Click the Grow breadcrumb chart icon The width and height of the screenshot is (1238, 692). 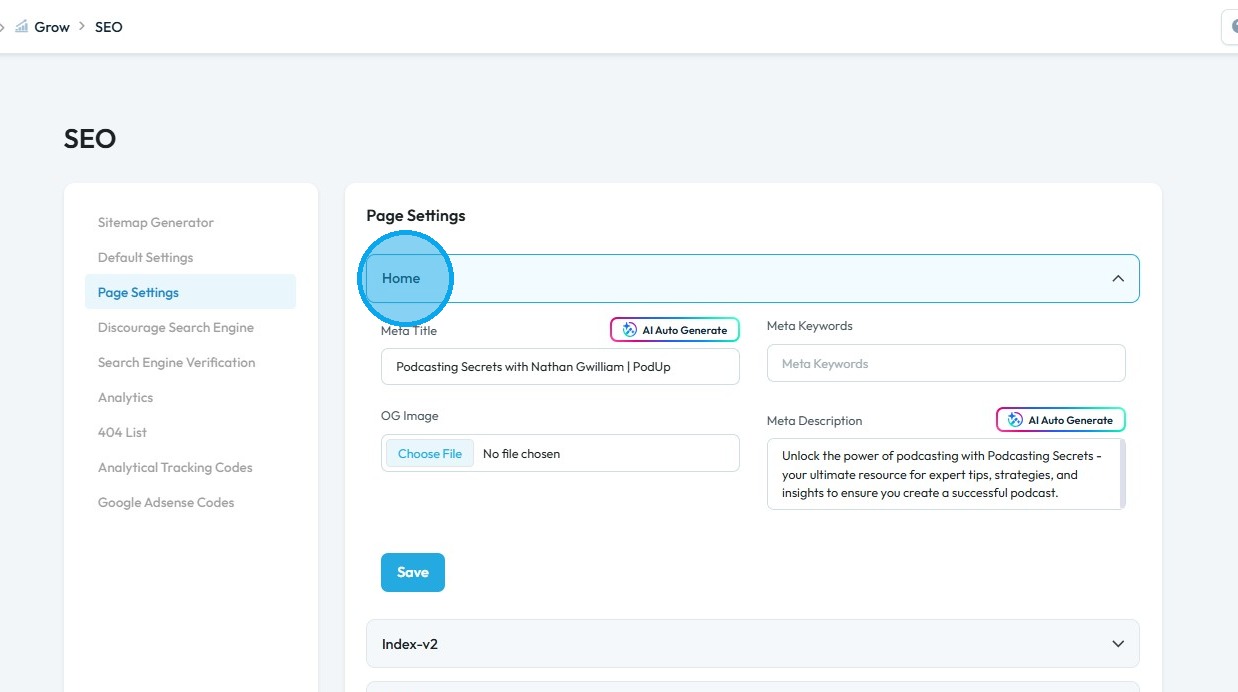point(21,27)
